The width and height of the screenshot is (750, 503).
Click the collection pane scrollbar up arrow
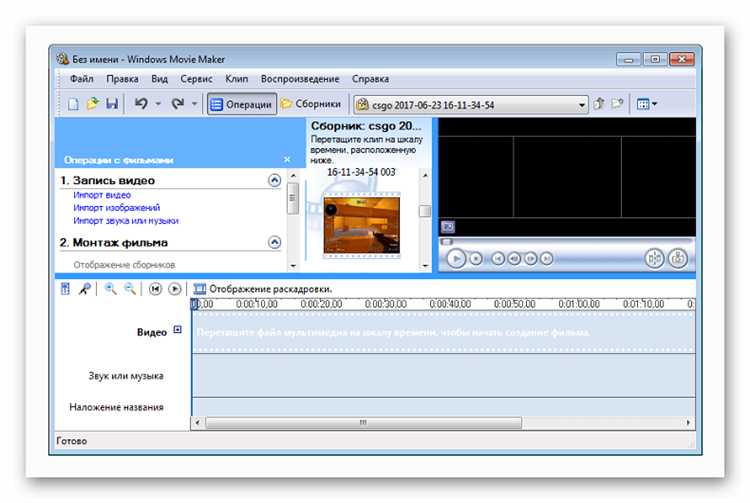pyautogui.click(x=425, y=175)
